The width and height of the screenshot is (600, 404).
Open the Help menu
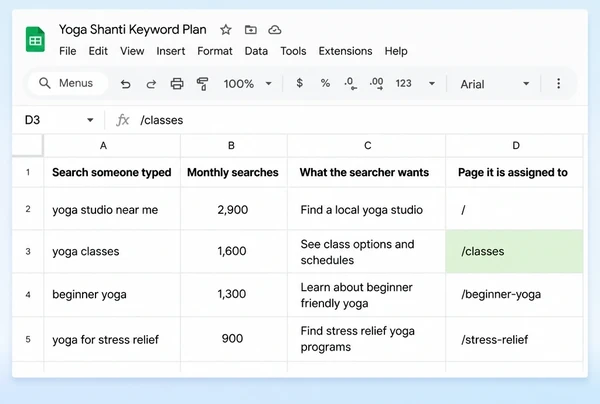point(396,51)
